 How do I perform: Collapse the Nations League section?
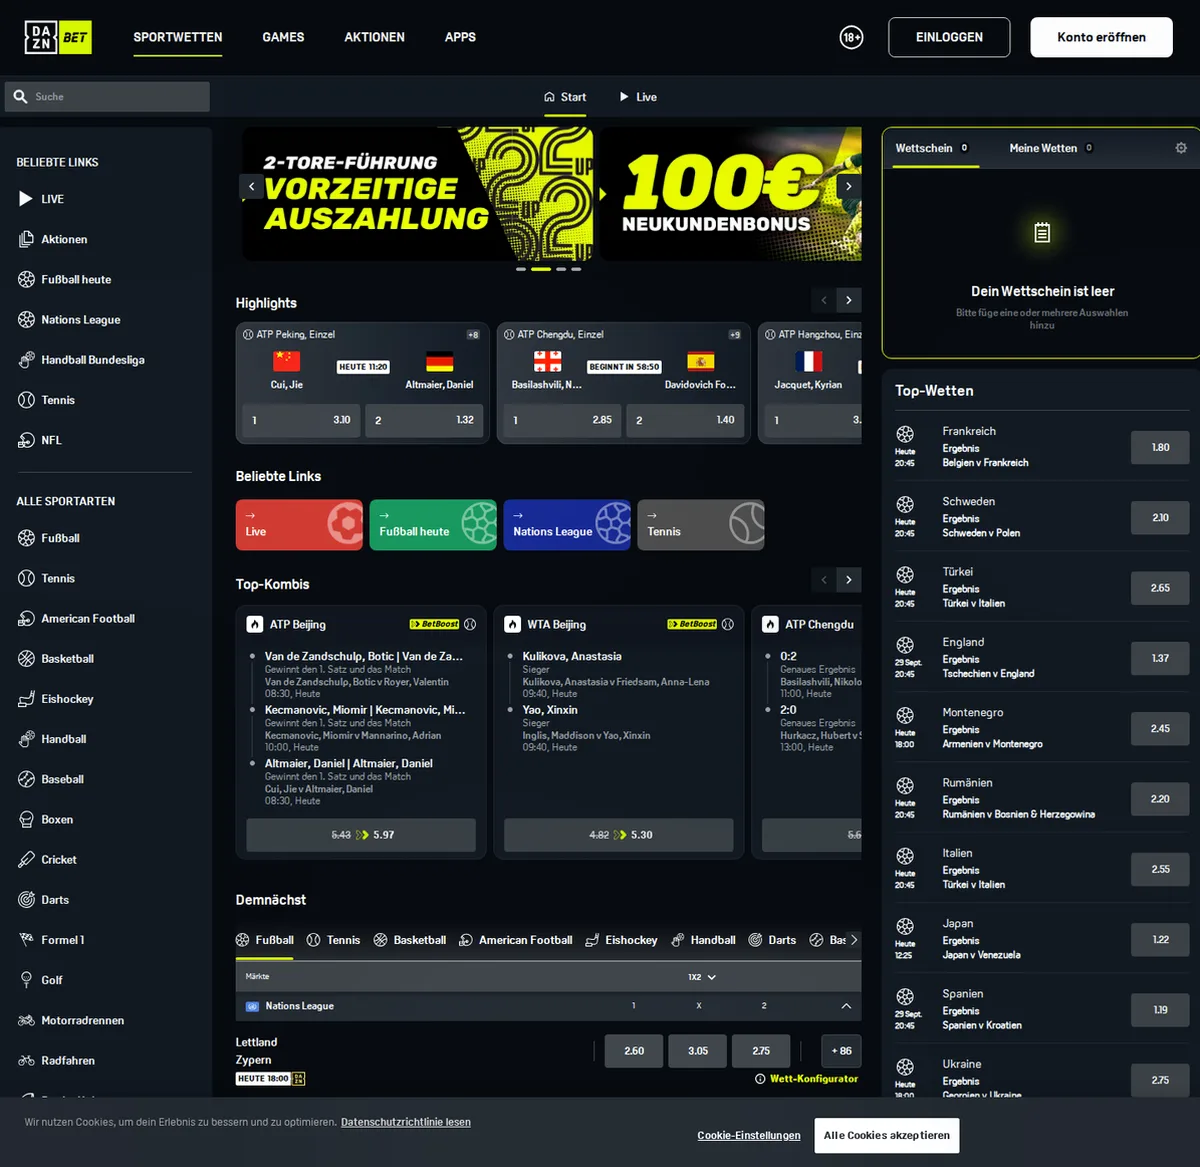point(846,1006)
